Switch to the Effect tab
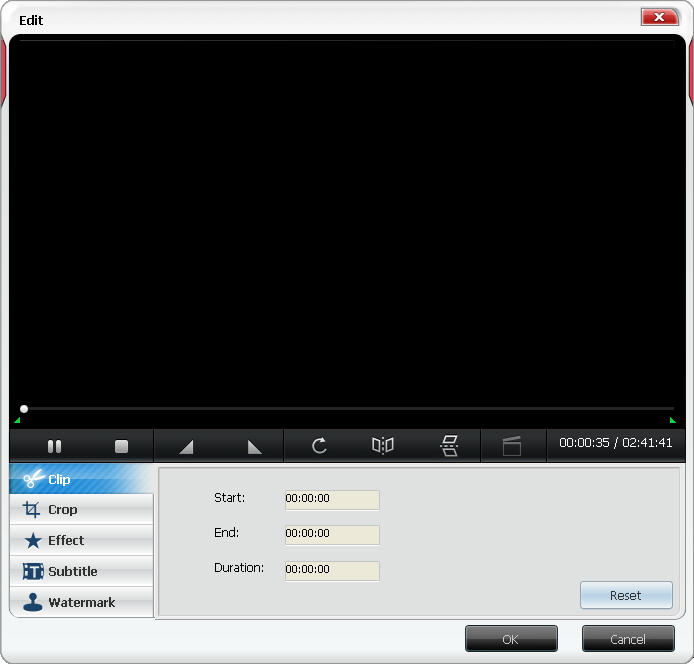 (81, 540)
